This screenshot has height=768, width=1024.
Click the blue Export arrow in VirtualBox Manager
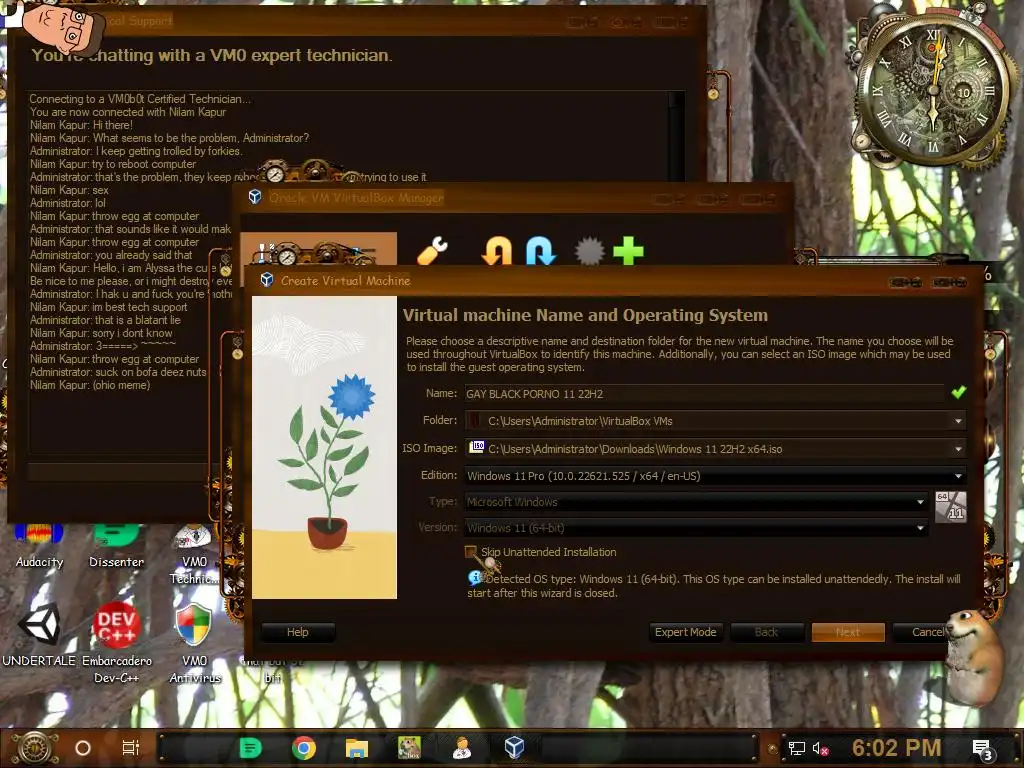click(541, 251)
